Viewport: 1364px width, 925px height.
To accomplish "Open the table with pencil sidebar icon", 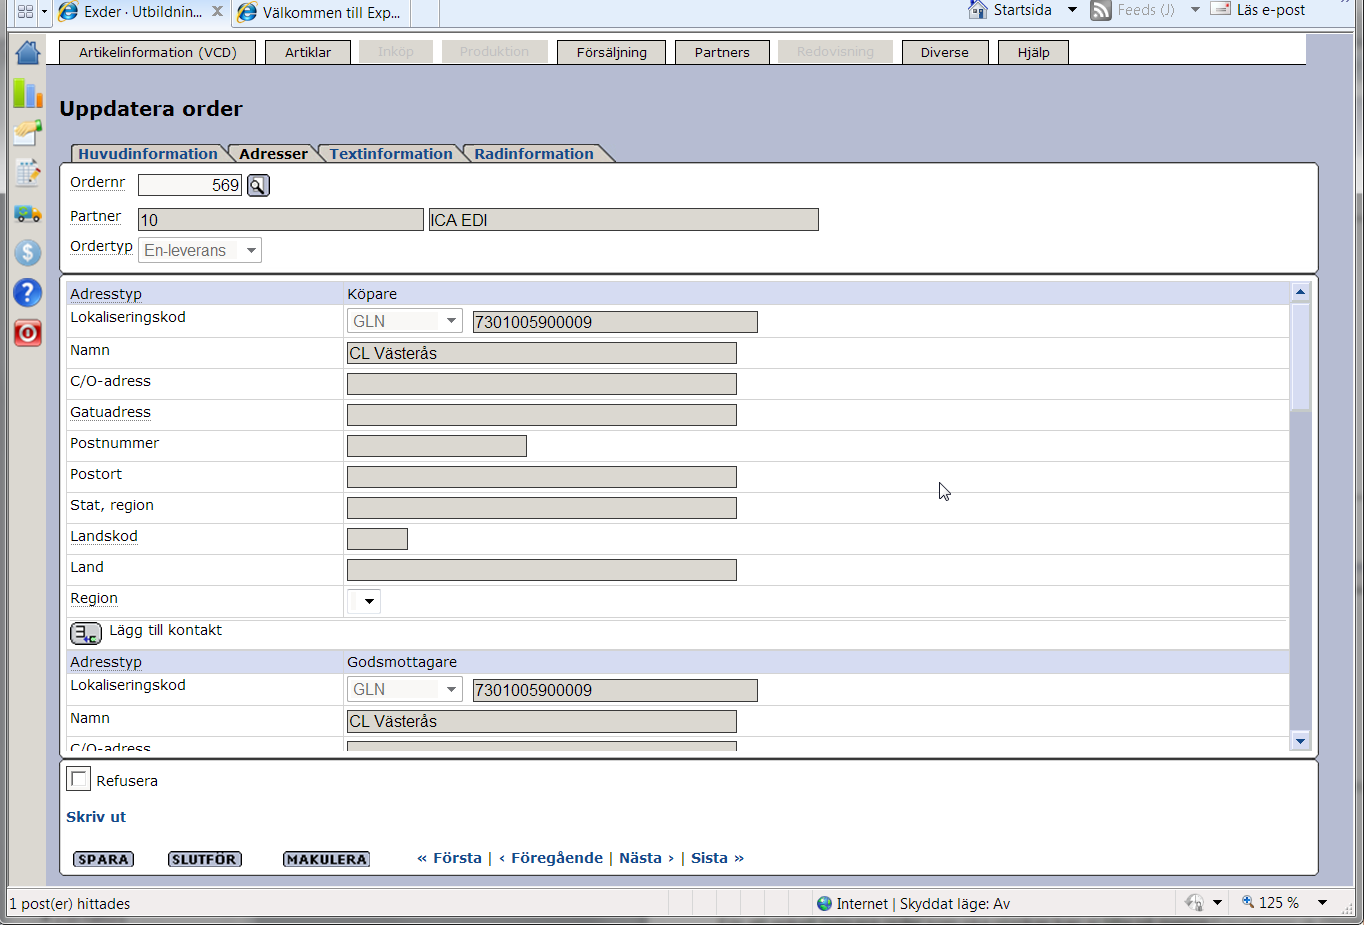I will coord(28,172).
